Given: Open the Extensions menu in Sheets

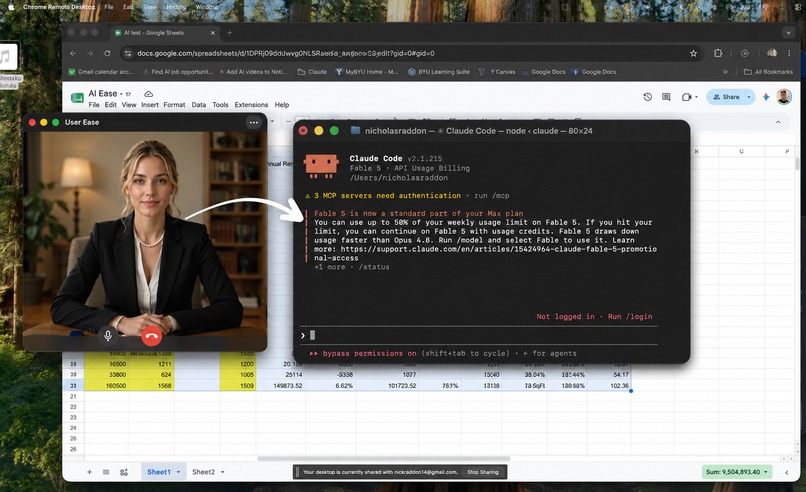Looking at the screenshot, I should point(251,105).
